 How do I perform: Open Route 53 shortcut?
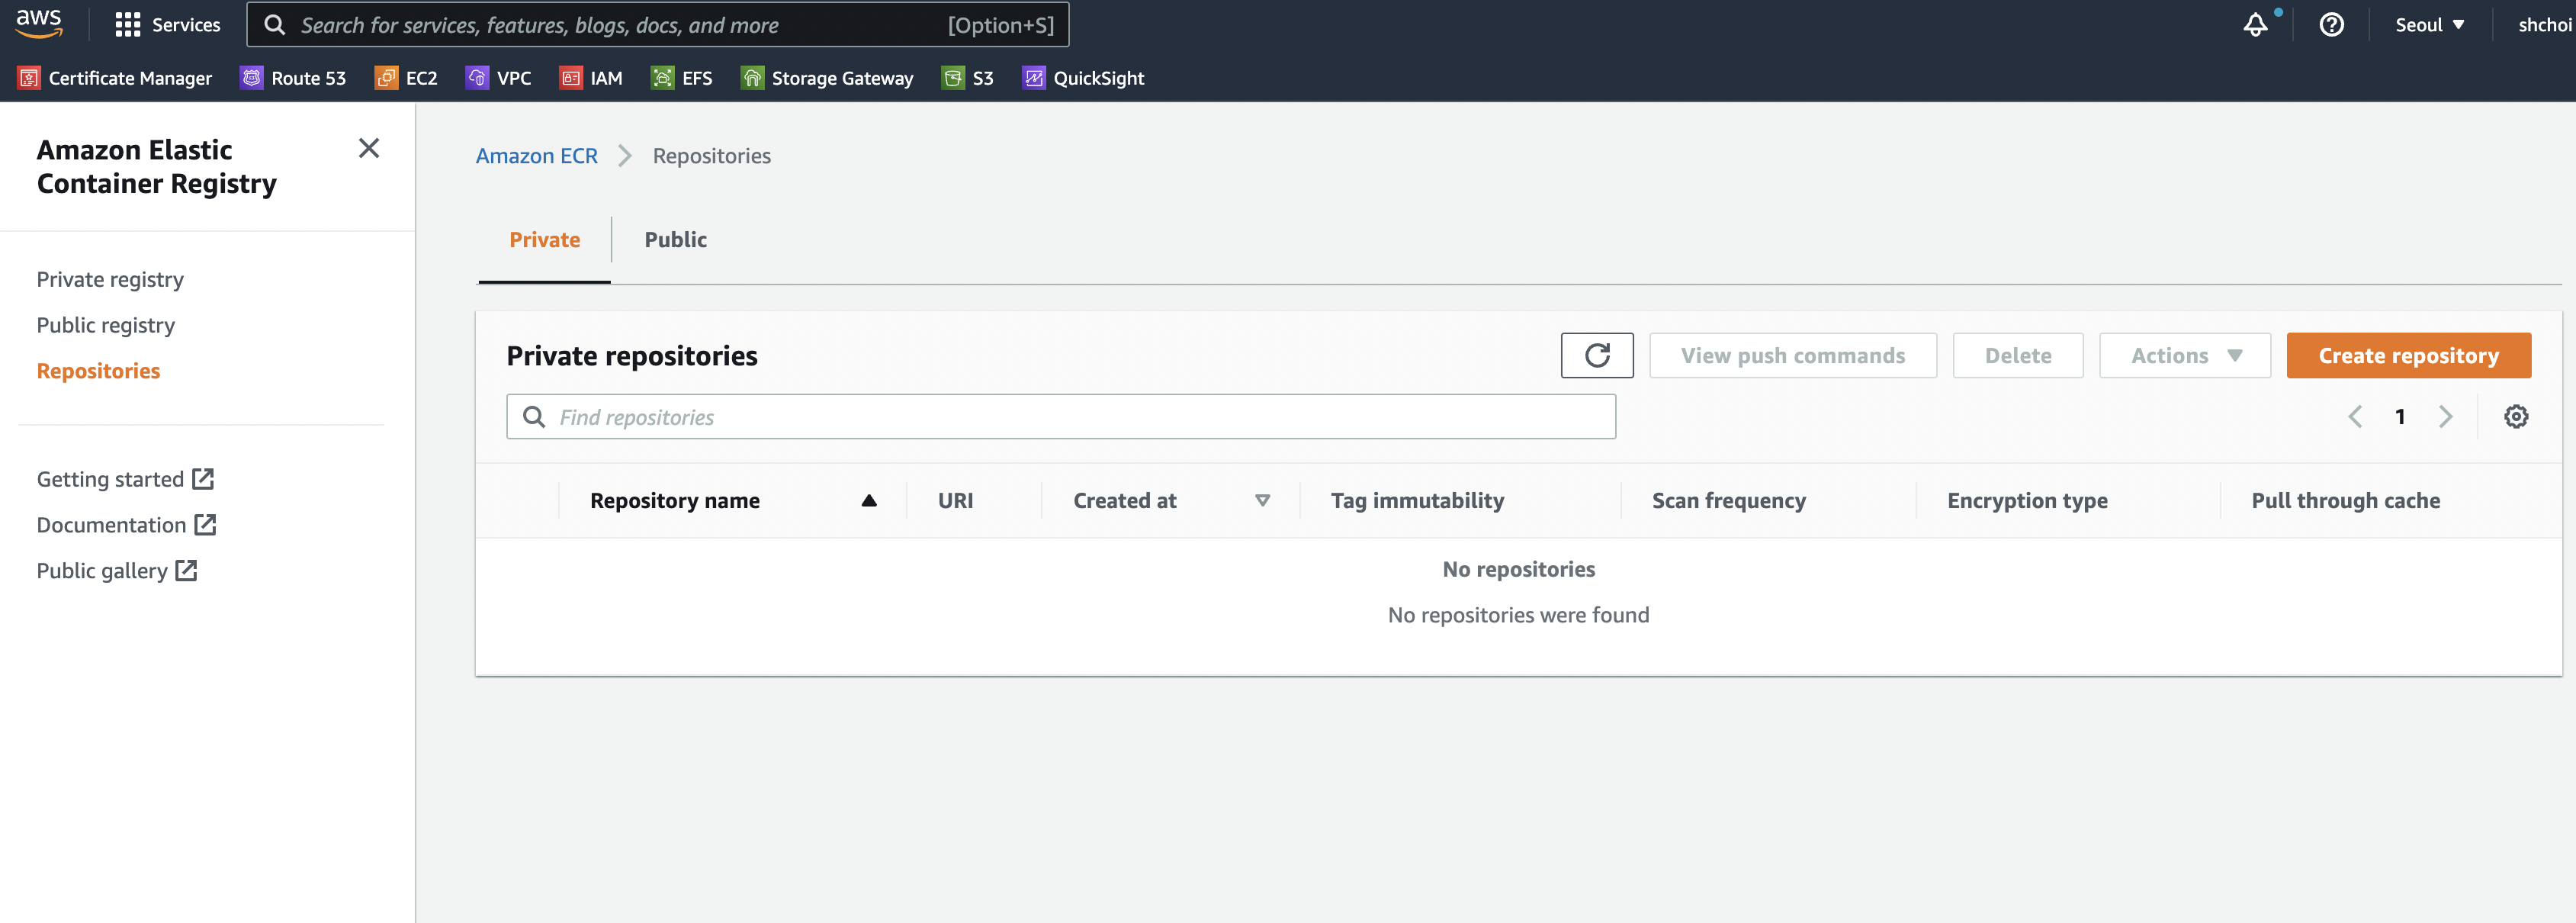pos(293,78)
